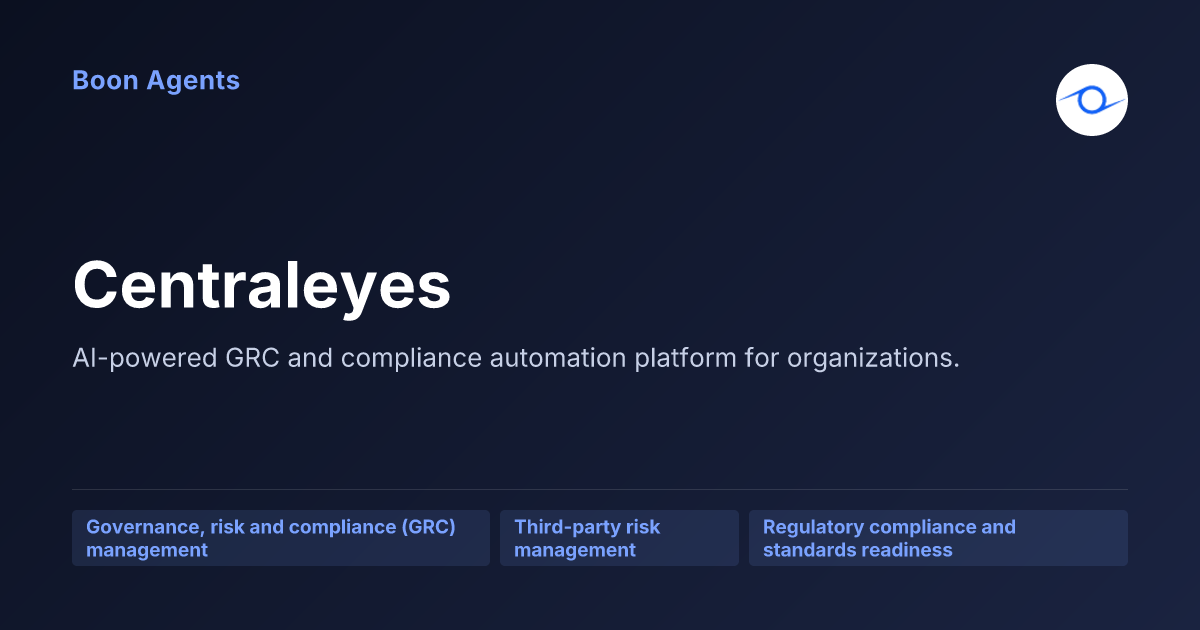Viewport: 1200px width, 630px height.
Task: Select the Centraleyes title heading
Action: tap(262, 285)
